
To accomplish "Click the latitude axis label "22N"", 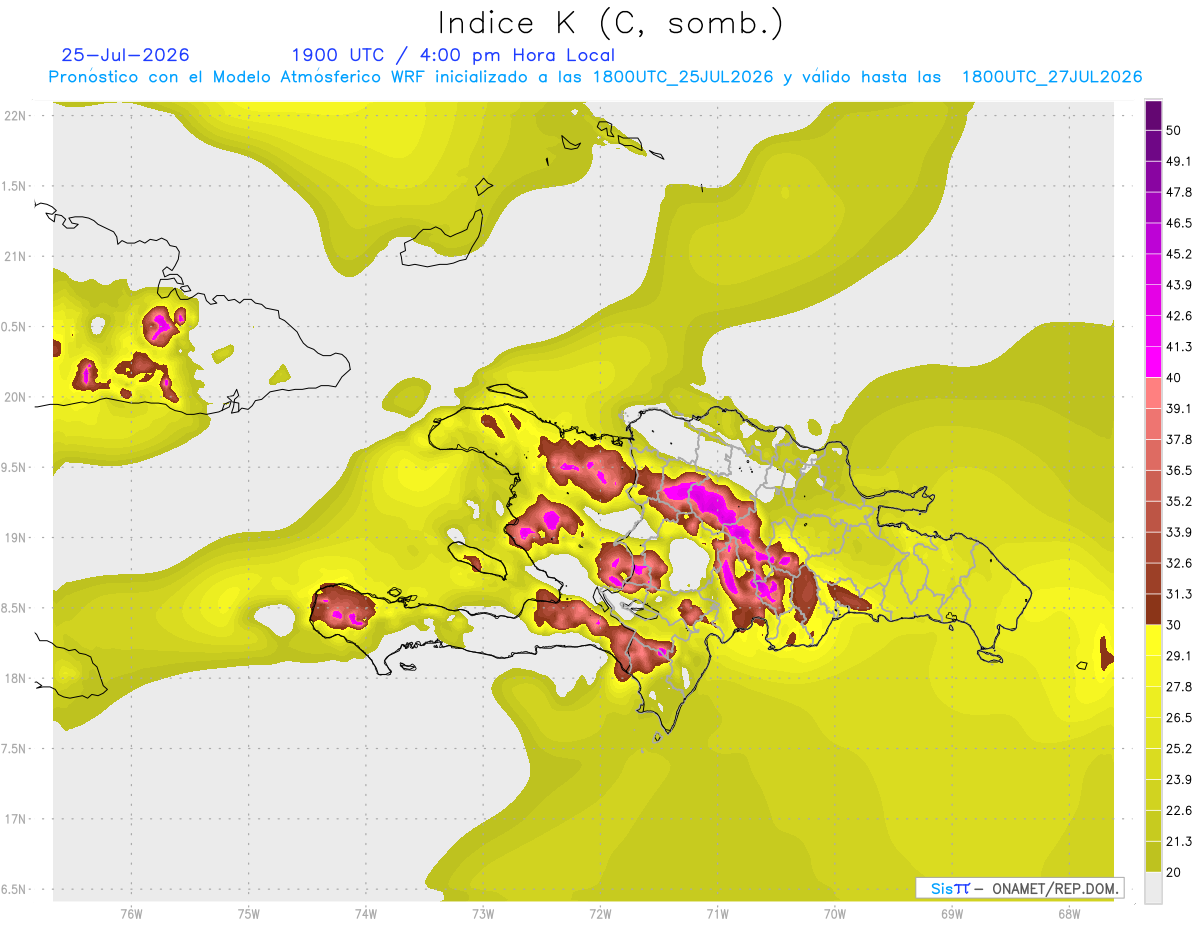I will click(x=15, y=116).
